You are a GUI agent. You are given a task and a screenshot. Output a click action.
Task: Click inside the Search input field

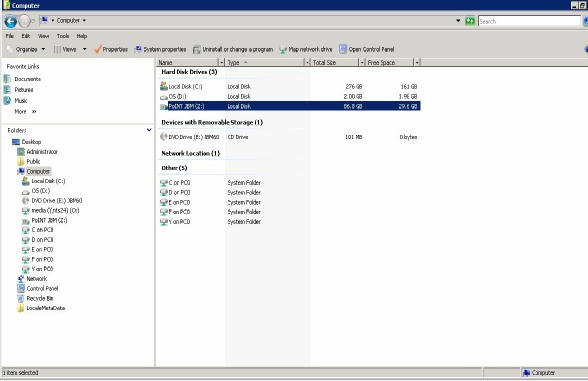coord(529,21)
